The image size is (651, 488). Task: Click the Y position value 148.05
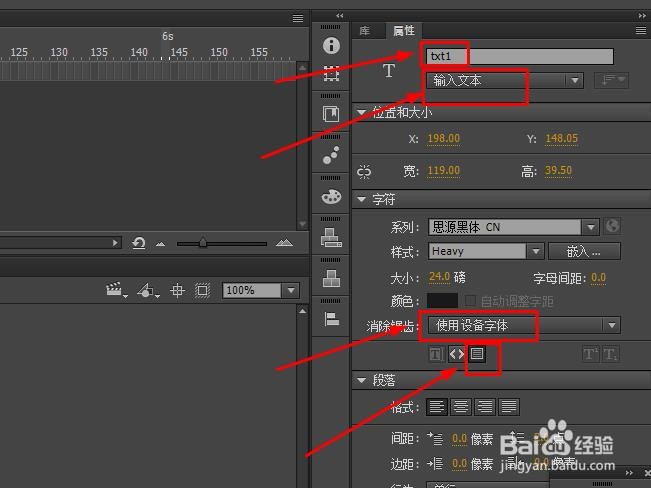pyautogui.click(x=561, y=138)
